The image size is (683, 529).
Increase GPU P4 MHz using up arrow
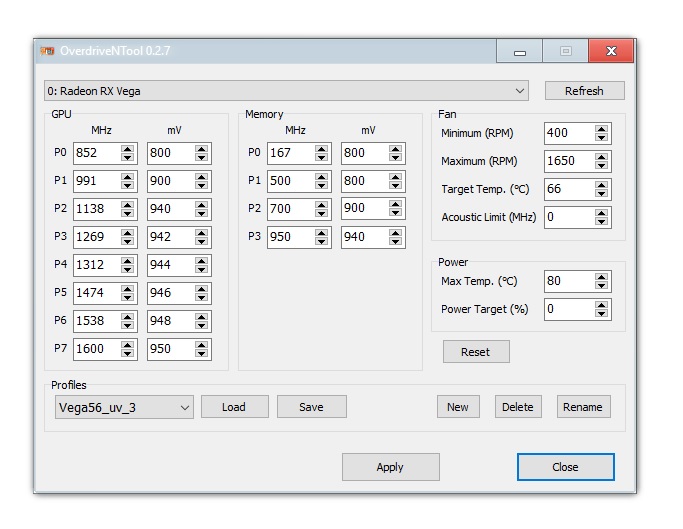[x=128, y=261]
